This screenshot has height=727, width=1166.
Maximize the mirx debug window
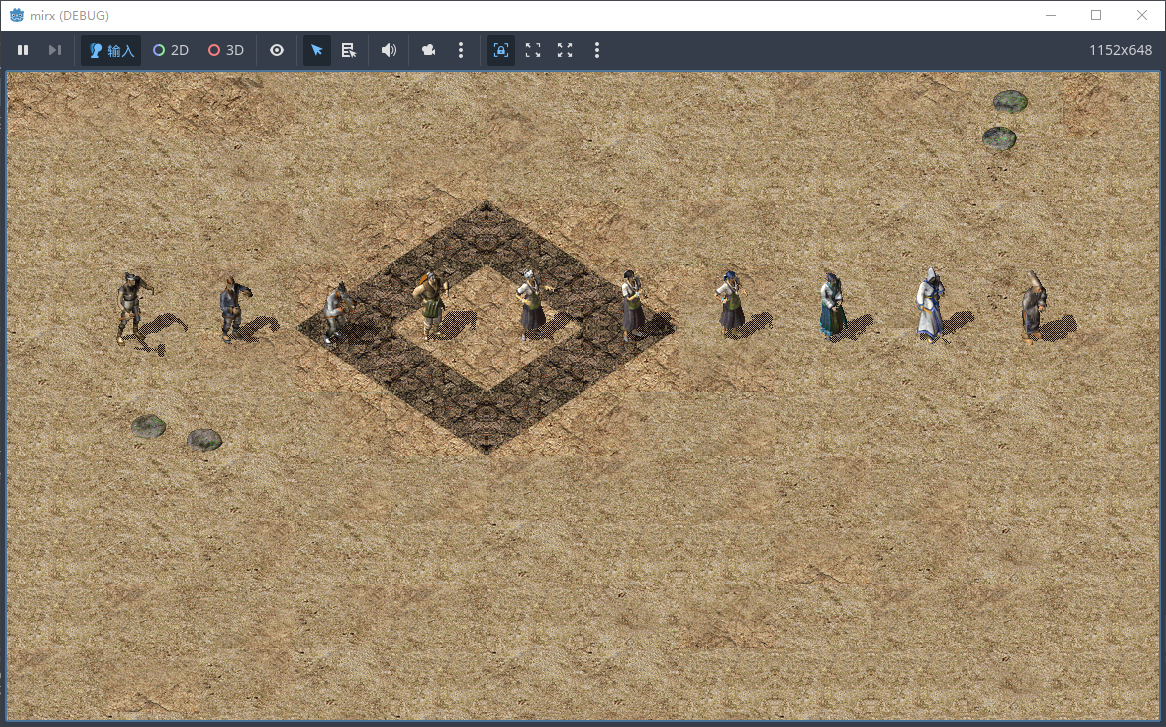coord(1096,15)
